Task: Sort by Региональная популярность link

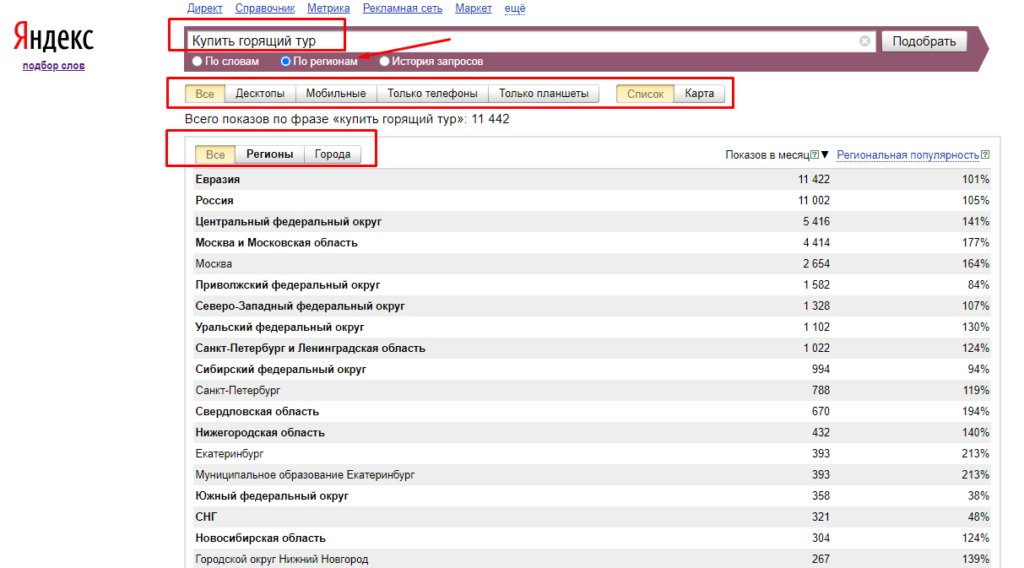Action: (x=907, y=155)
